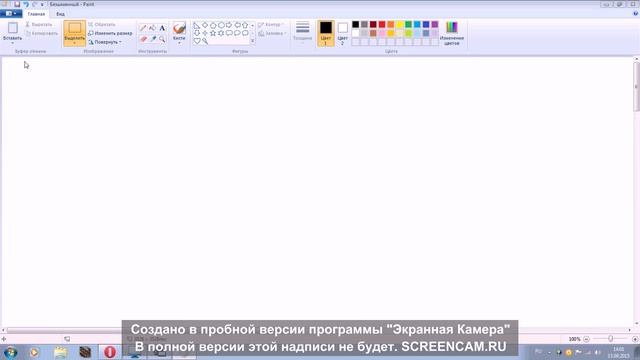Open Customize Quick Access Toolbar arrow
640x360 pixels.
(42, 4)
